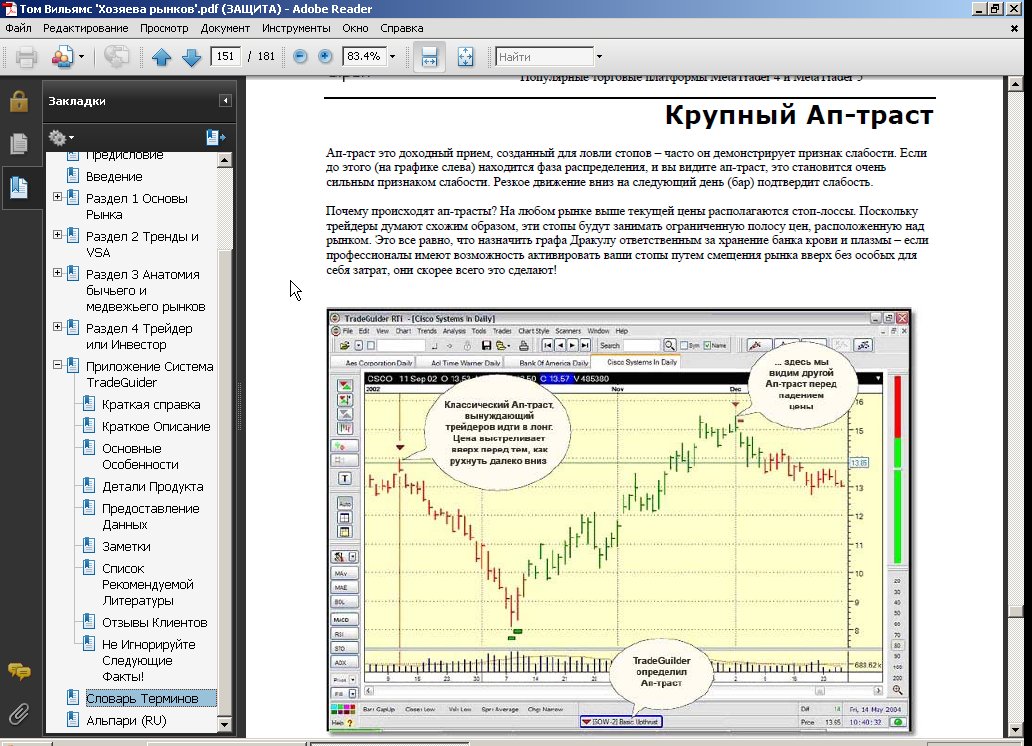Viewport: 1032px width, 746px height.
Task: Collapse the Приложение Система TradeGuider bookmark
Action: click(58, 366)
